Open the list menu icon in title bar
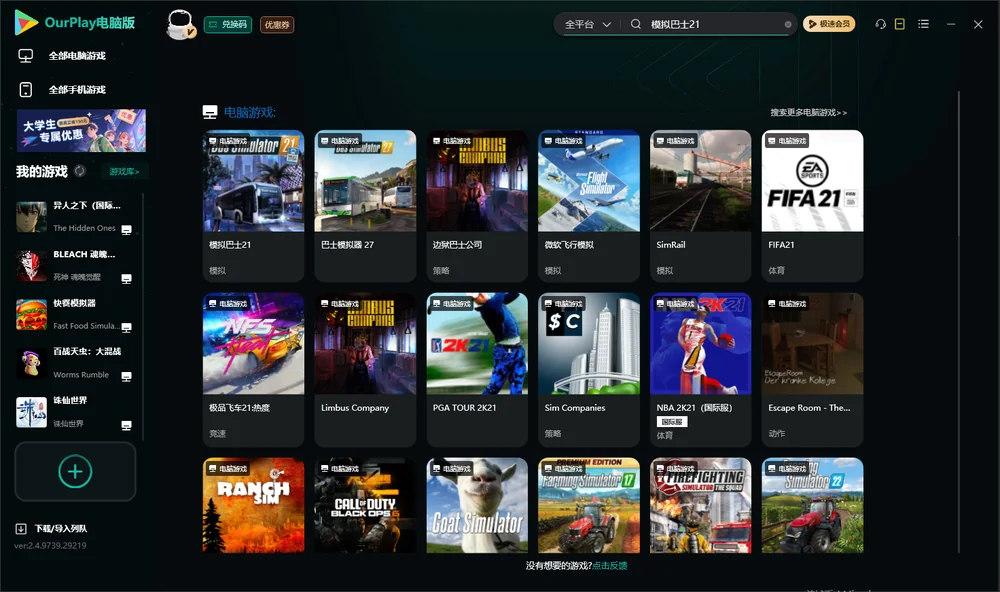This screenshot has height=592, width=1000. (x=923, y=24)
